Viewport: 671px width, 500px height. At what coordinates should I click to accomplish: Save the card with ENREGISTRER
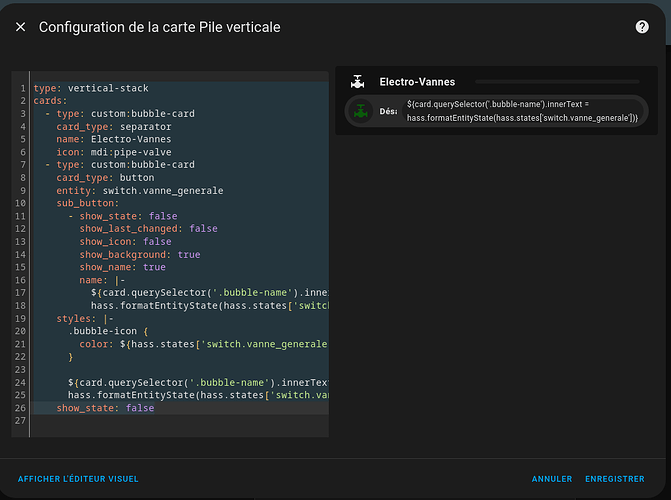point(615,479)
